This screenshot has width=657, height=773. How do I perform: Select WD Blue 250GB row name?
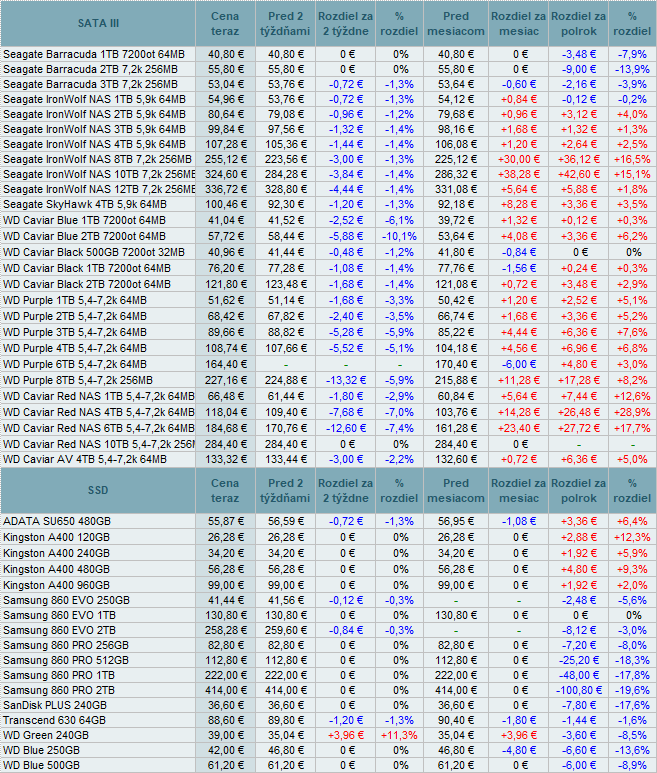[x=41, y=750]
